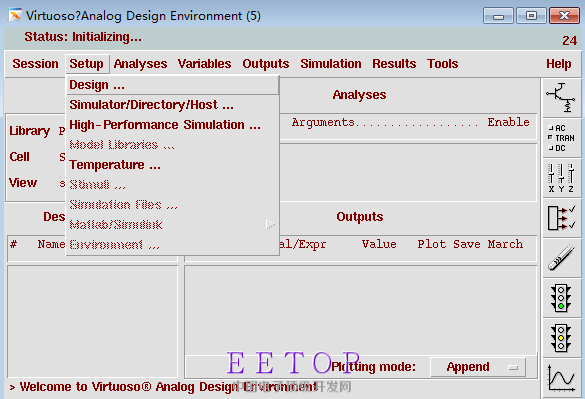Click the Outputs section heading
This screenshot has height=399, width=585.
pyautogui.click(x=360, y=217)
